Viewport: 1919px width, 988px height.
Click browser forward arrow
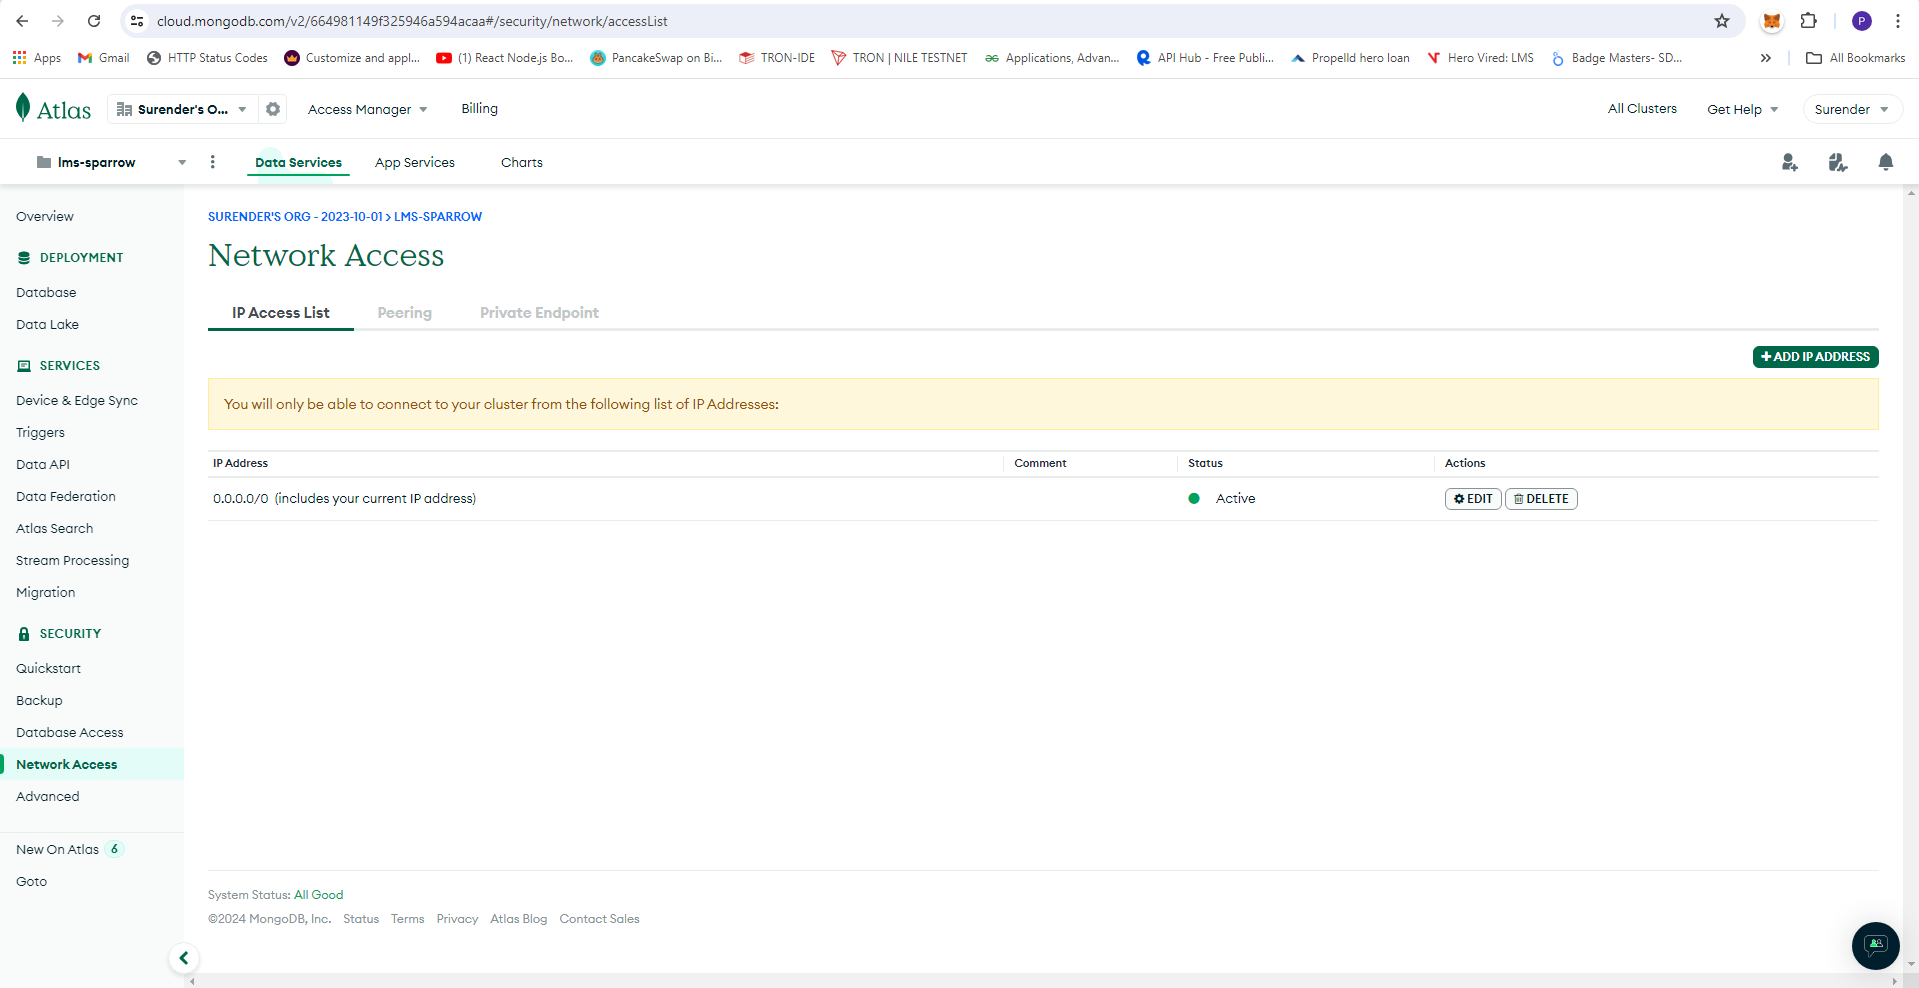(x=58, y=21)
